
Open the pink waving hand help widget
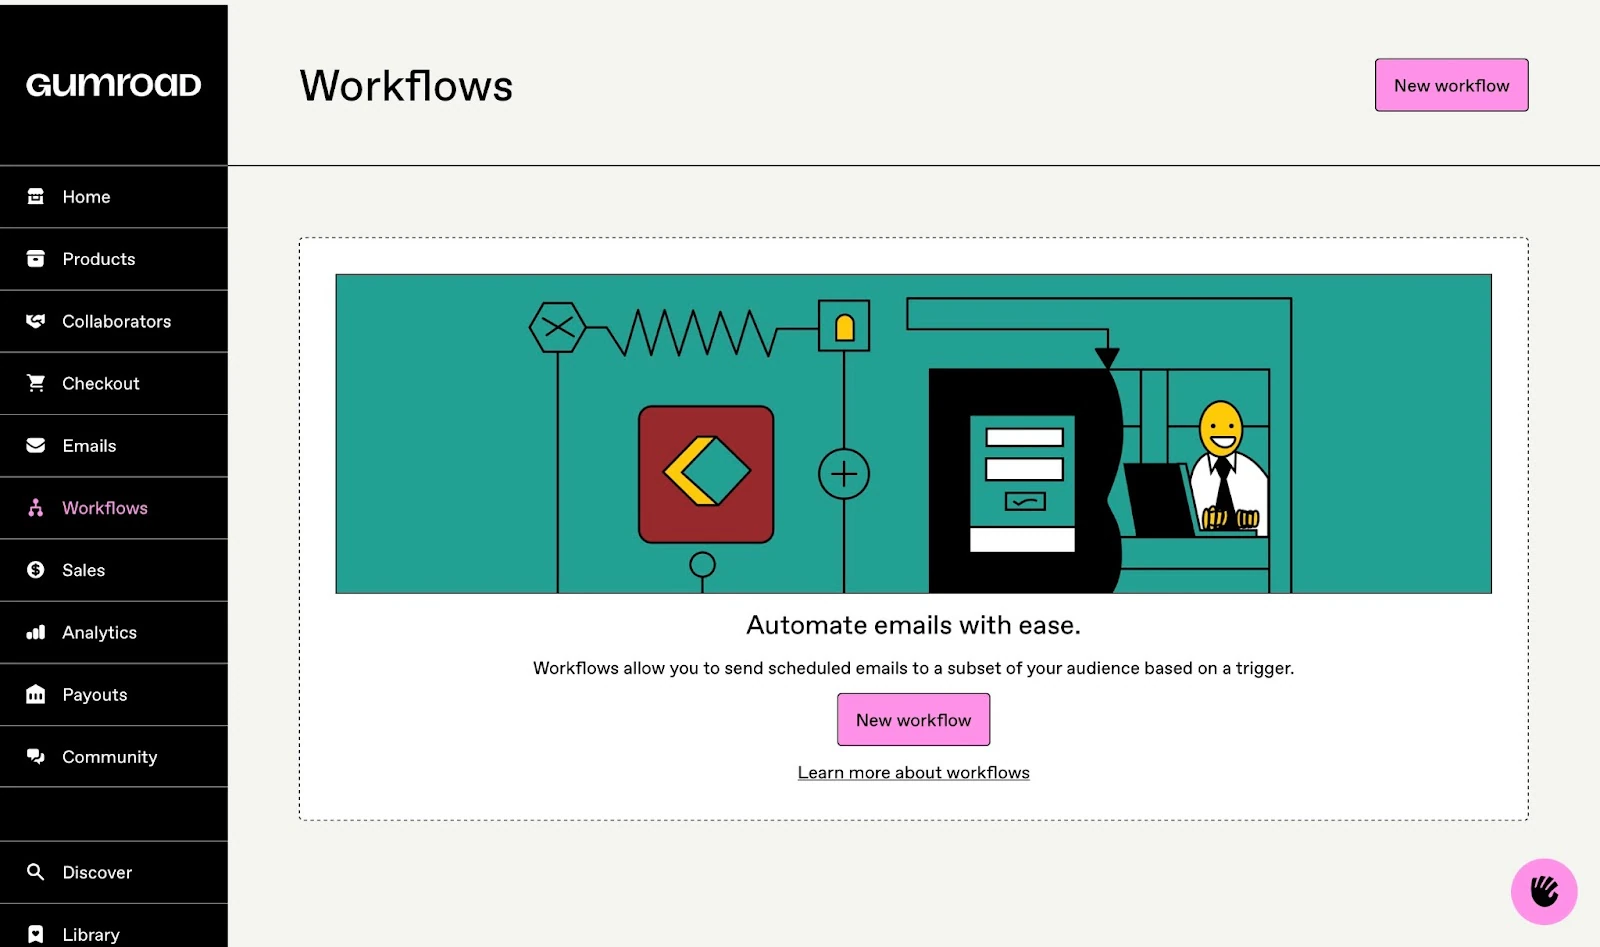[1544, 892]
